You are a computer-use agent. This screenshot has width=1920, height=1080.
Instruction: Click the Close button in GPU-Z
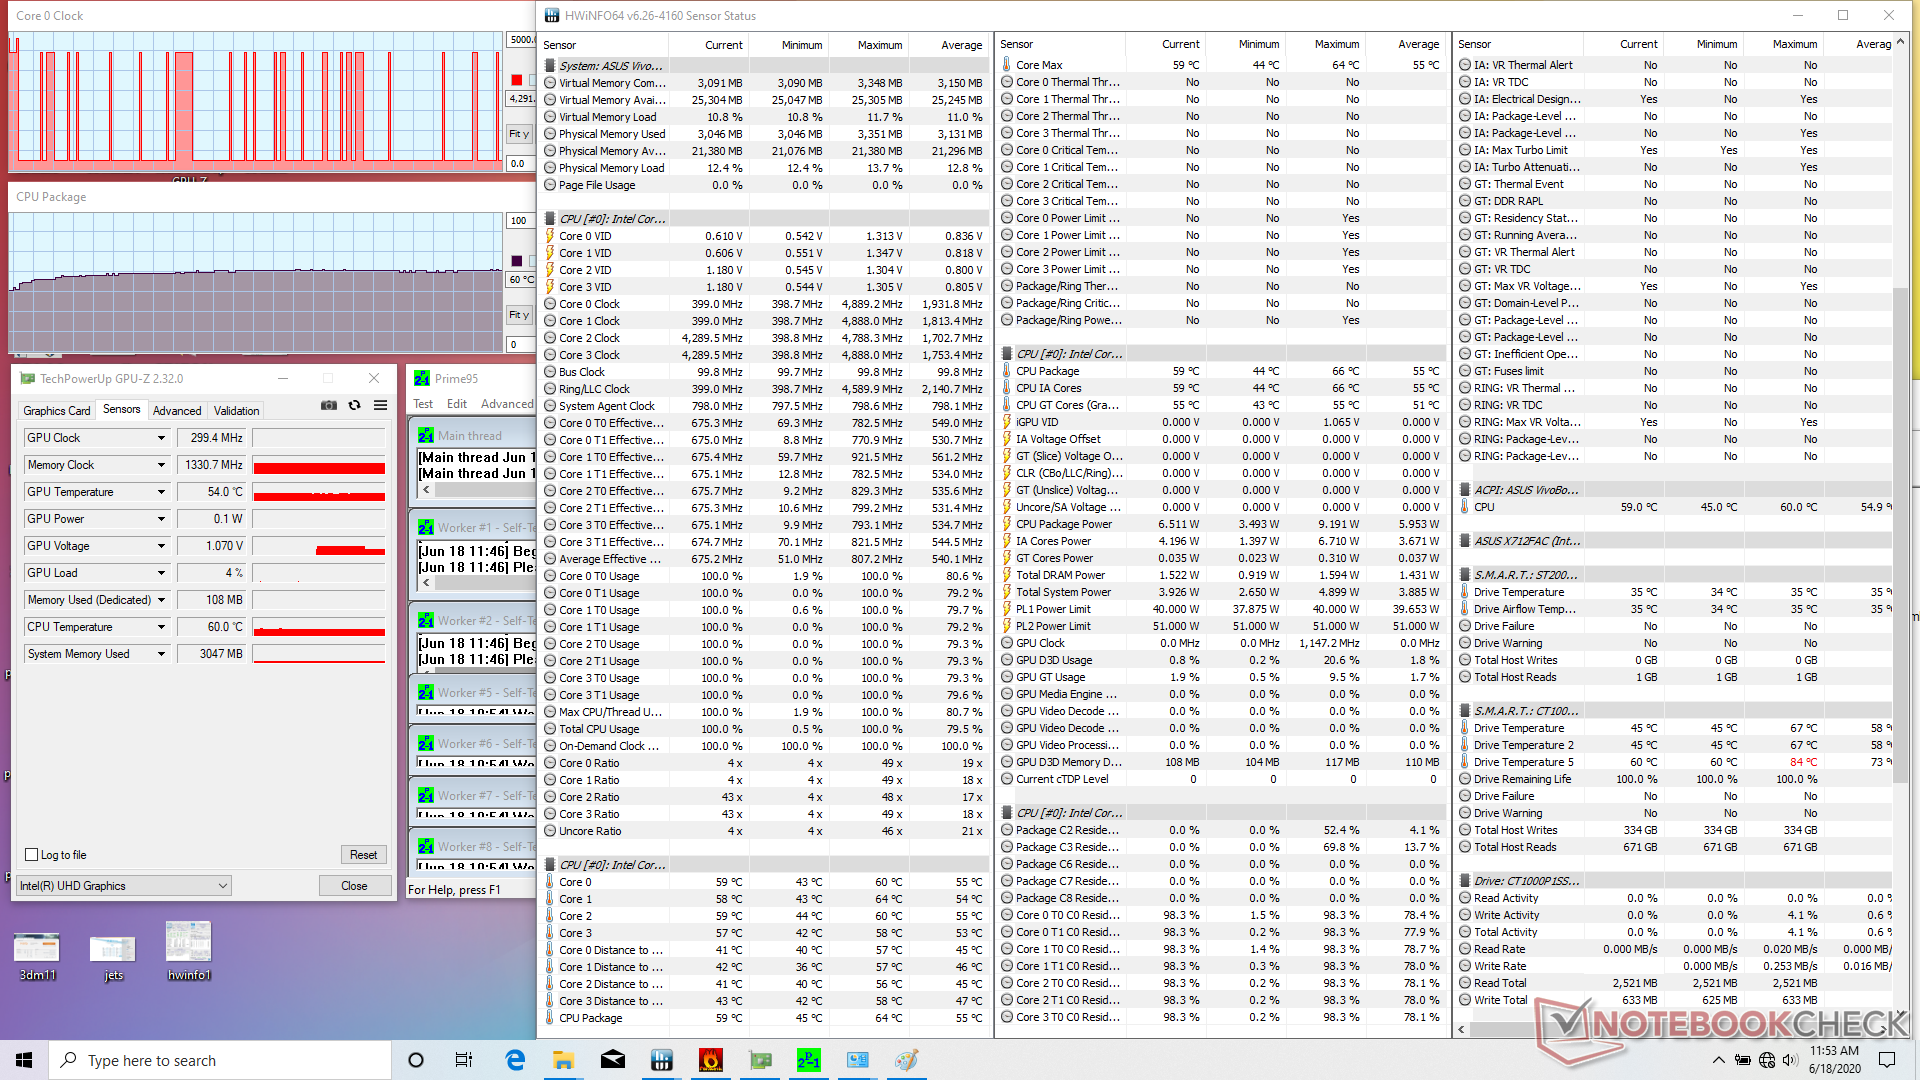pos(354,886)
